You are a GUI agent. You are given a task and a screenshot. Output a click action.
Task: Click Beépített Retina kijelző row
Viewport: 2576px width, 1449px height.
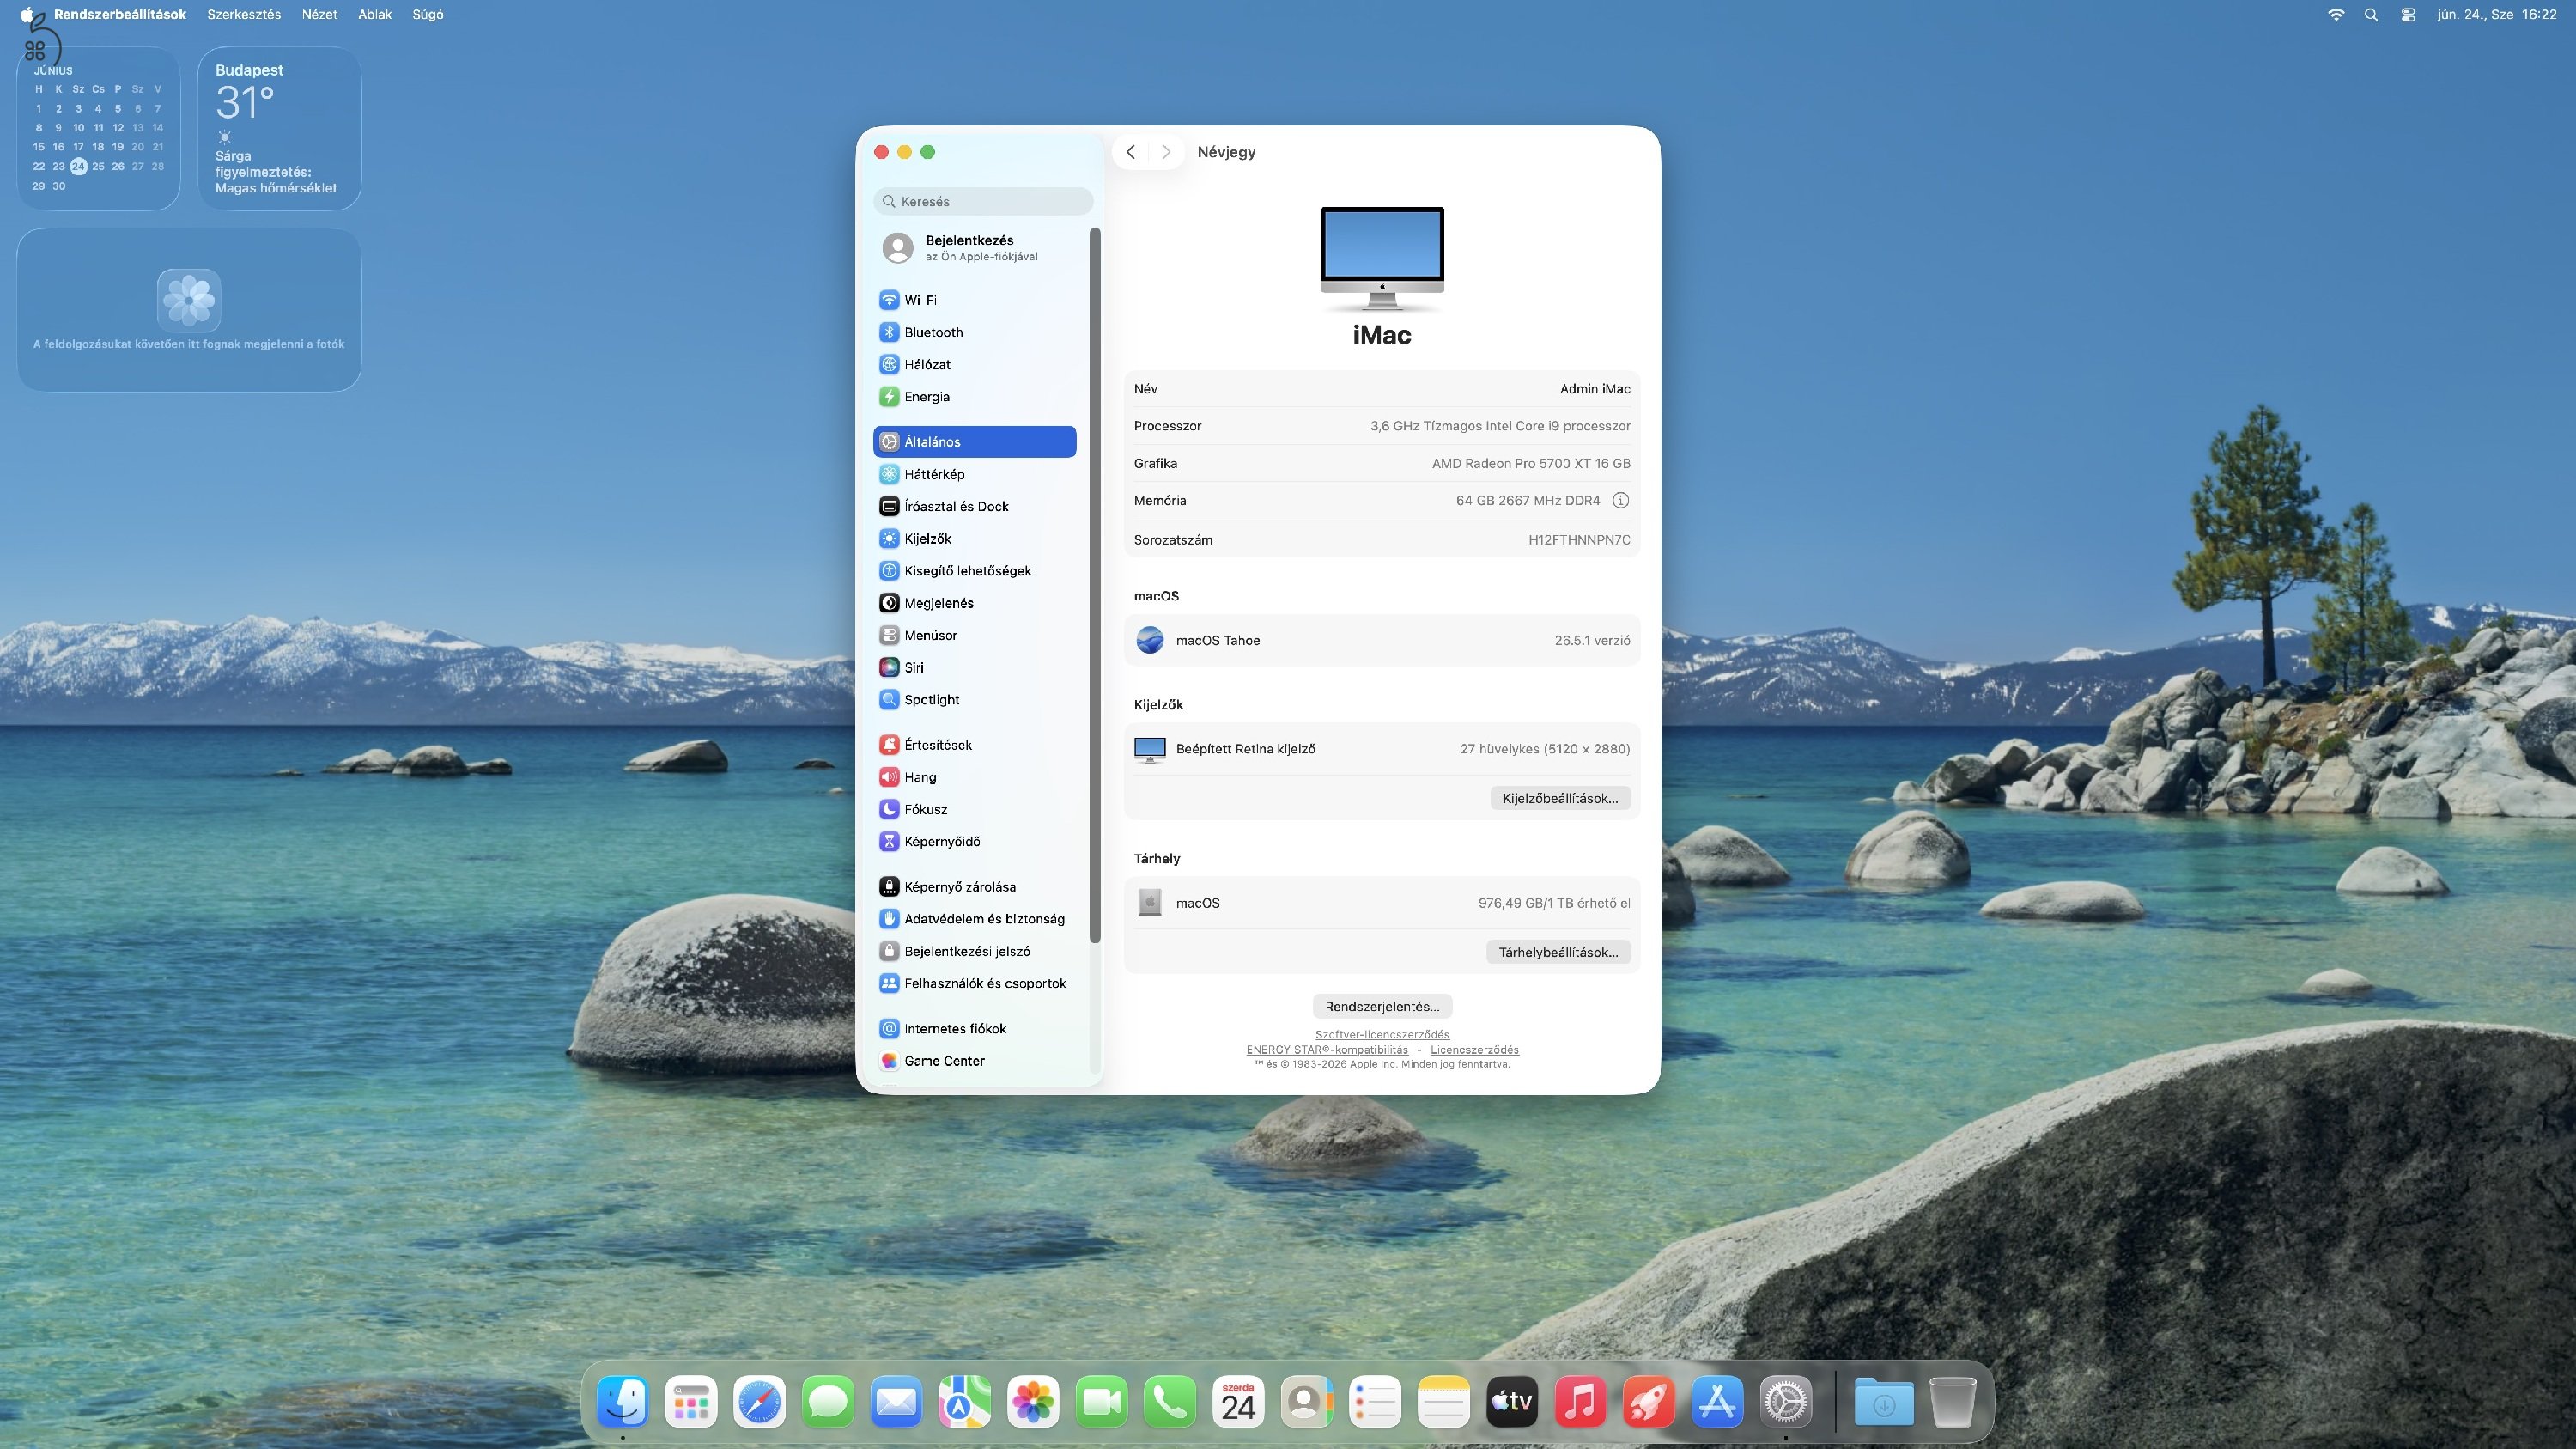tap(1382, 749)
